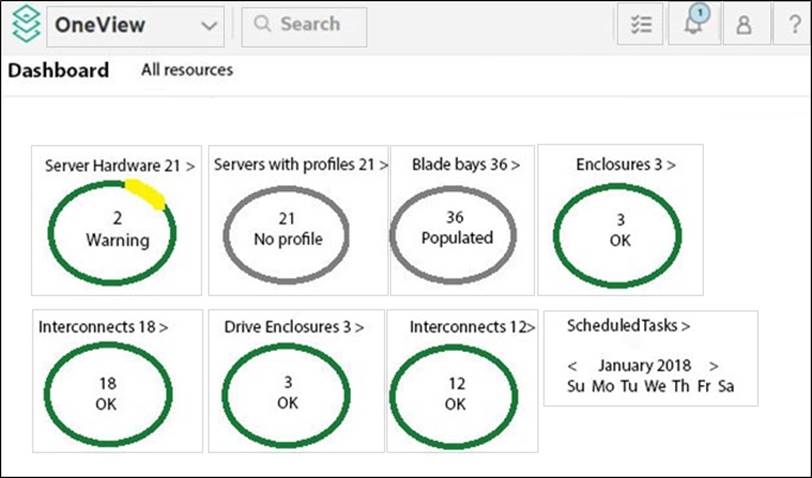Open the help question mark icon
The image size is (812, 478).
point(793,26)
